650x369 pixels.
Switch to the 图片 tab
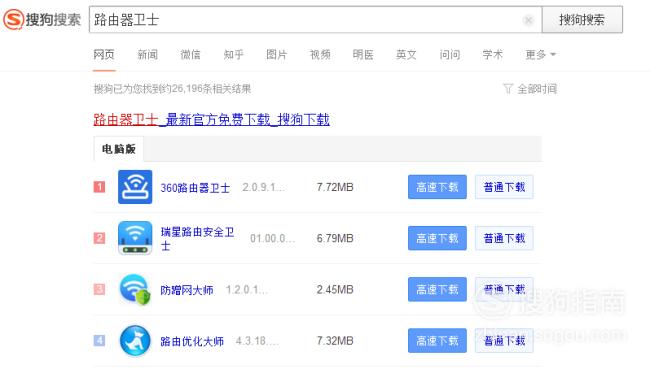pyautogui.click(x=276, y=54)
